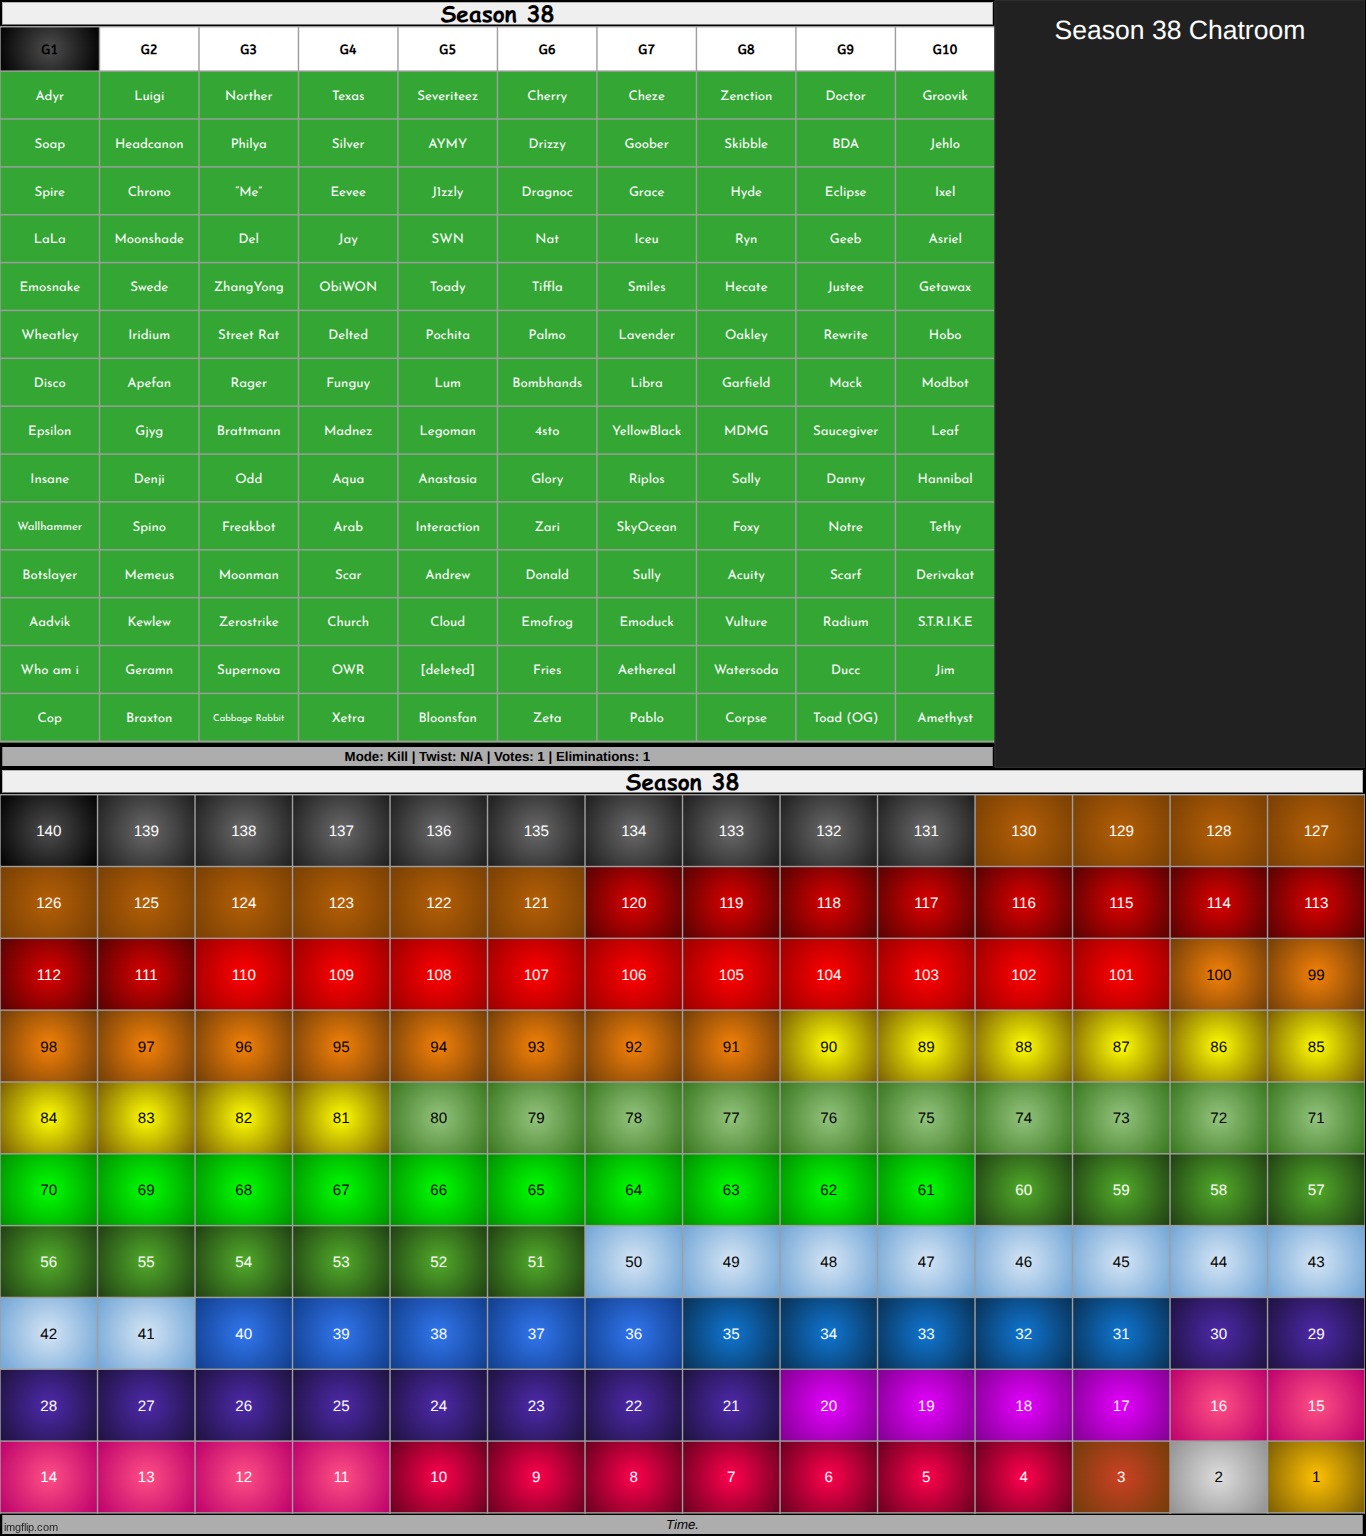The height and width of the screenshot is (1536, 1366).
Task: Choose the ObiWON player cell
Action: click(348, 287)
